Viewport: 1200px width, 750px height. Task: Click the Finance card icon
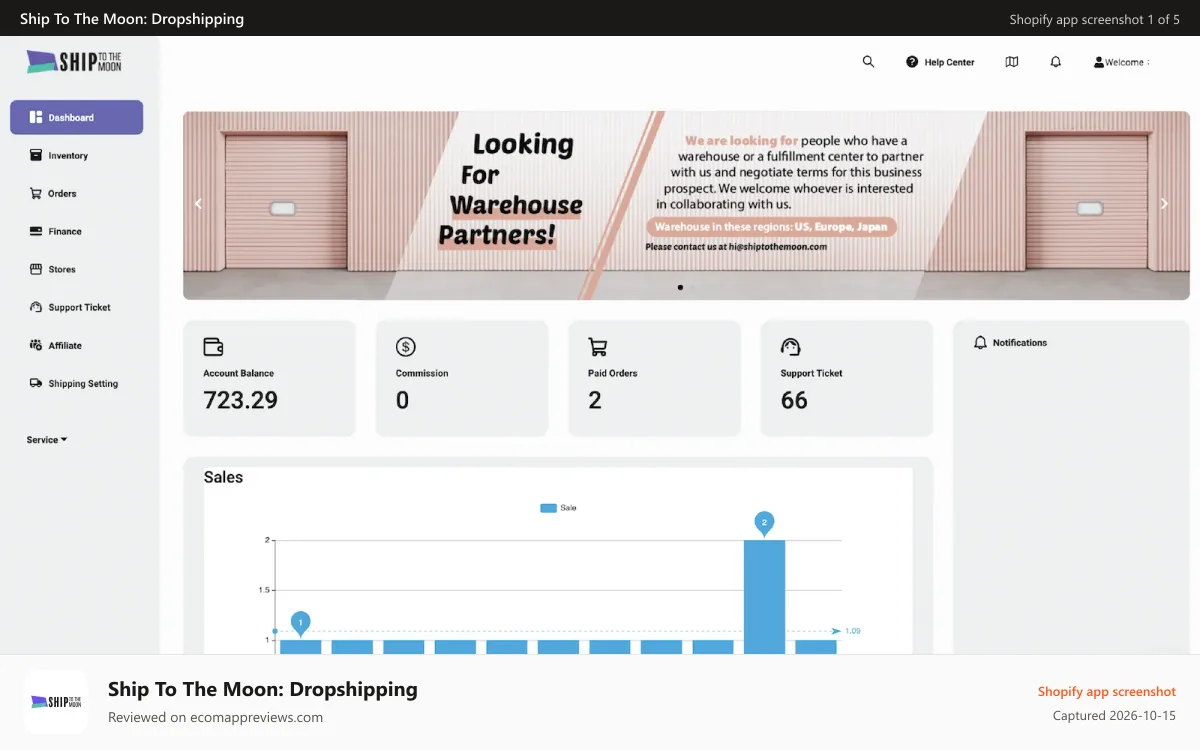click(36, 231)
